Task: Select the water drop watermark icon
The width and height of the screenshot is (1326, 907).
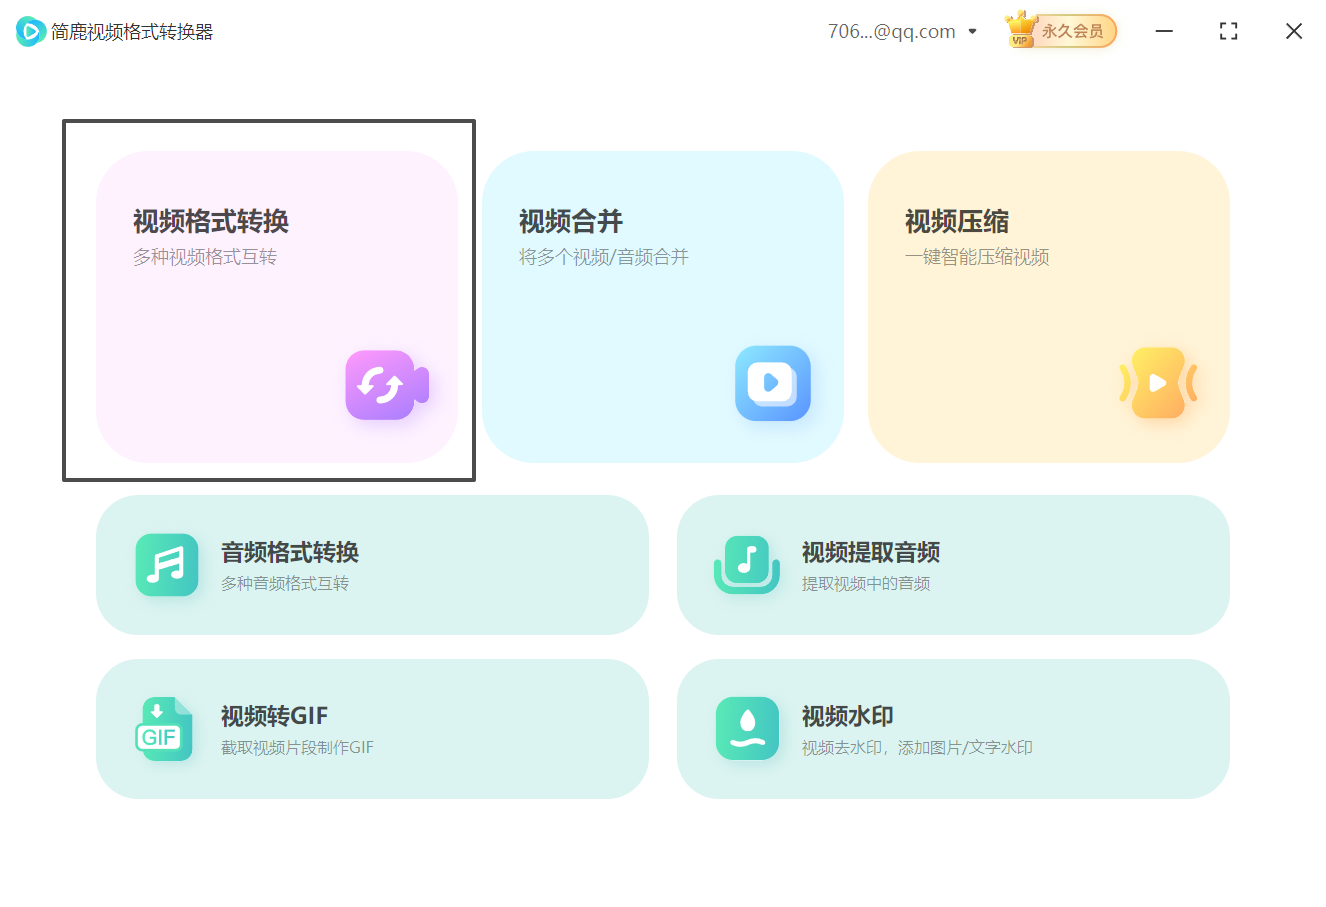Action: click(x=748, y=729)
